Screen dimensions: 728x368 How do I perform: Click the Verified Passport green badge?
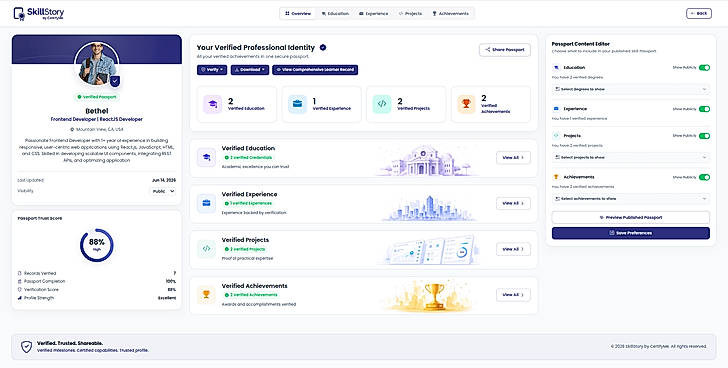click(x=97, y=97)
